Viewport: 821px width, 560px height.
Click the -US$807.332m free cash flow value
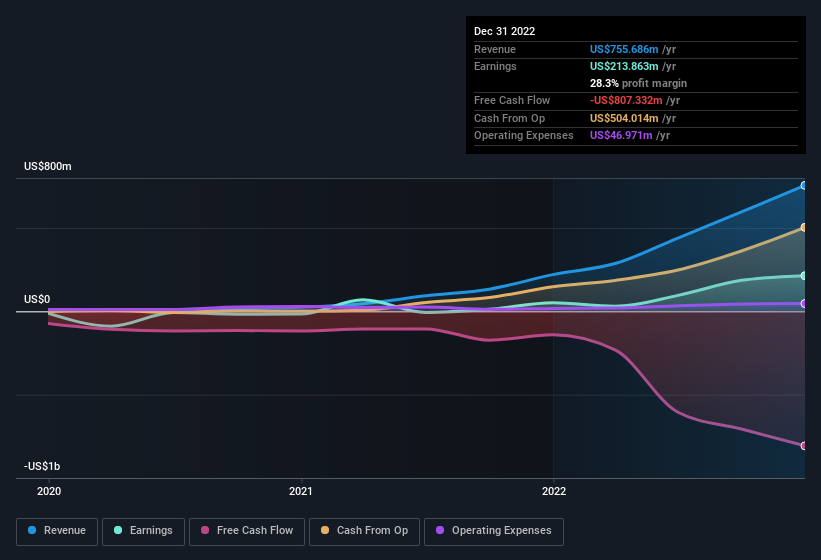coord(626,100)
